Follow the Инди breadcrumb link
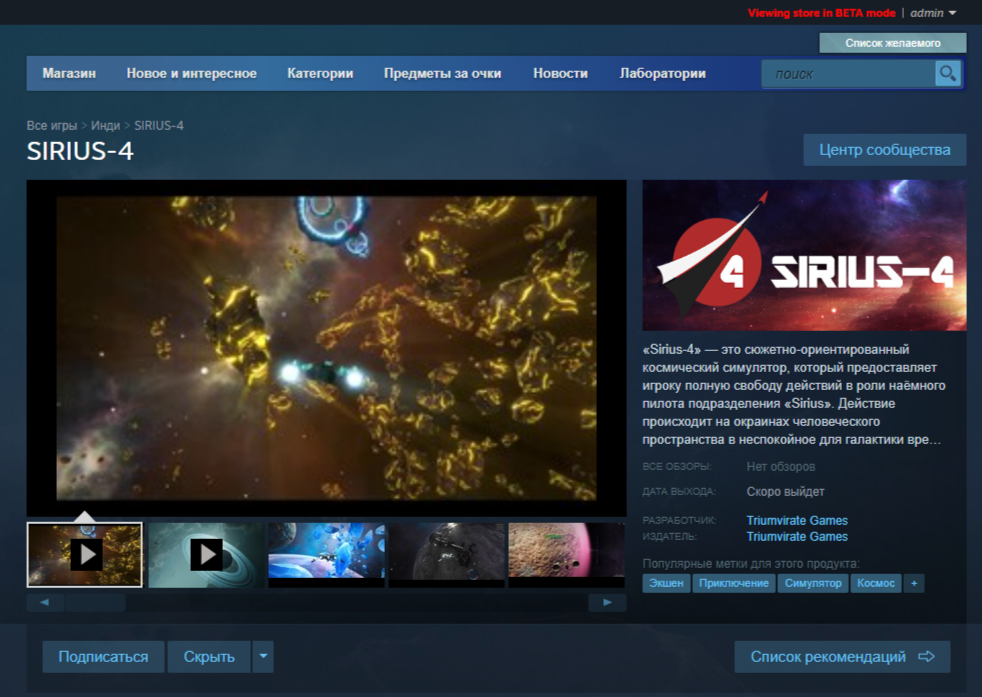The width and height of the screenshot is (982, 697). [x=105, y=125]
